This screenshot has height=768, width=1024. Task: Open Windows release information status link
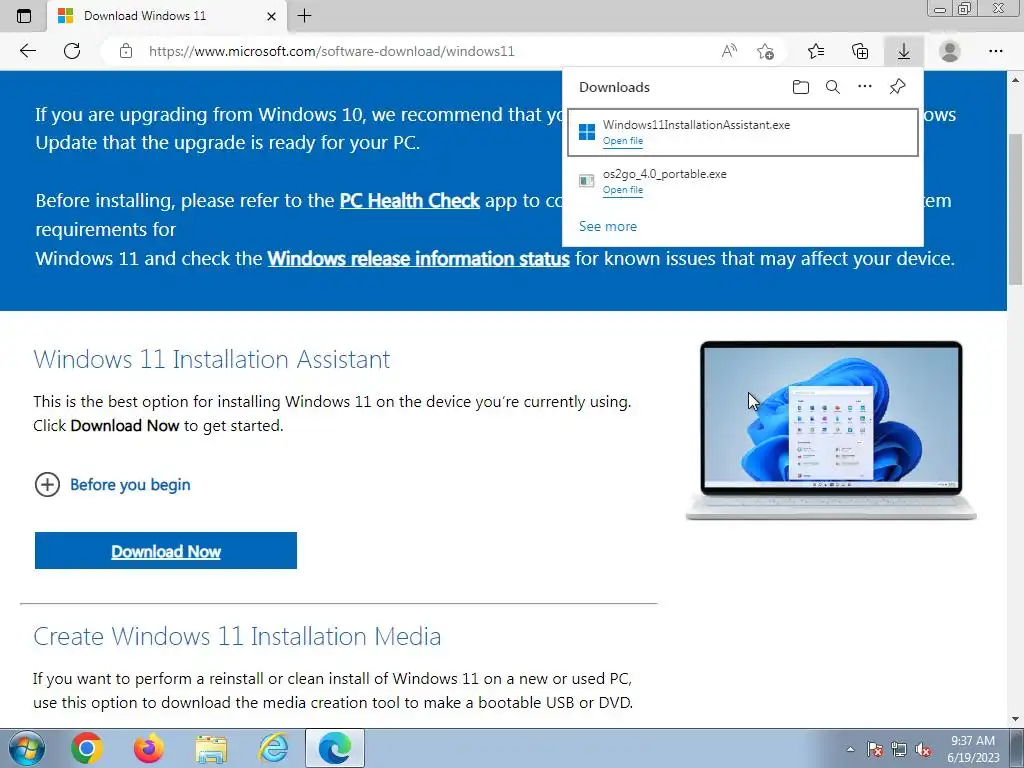[x=419, y=259]
